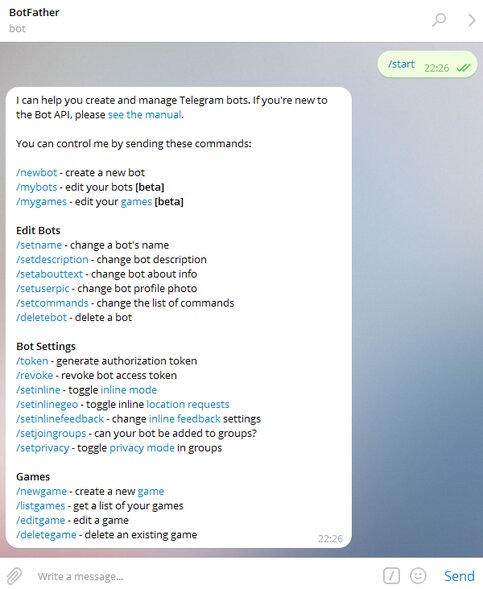Image resolution: width=483 pixels, height=589 pixels.
Task: Click the Send button
Action: (x=459, y=576)
